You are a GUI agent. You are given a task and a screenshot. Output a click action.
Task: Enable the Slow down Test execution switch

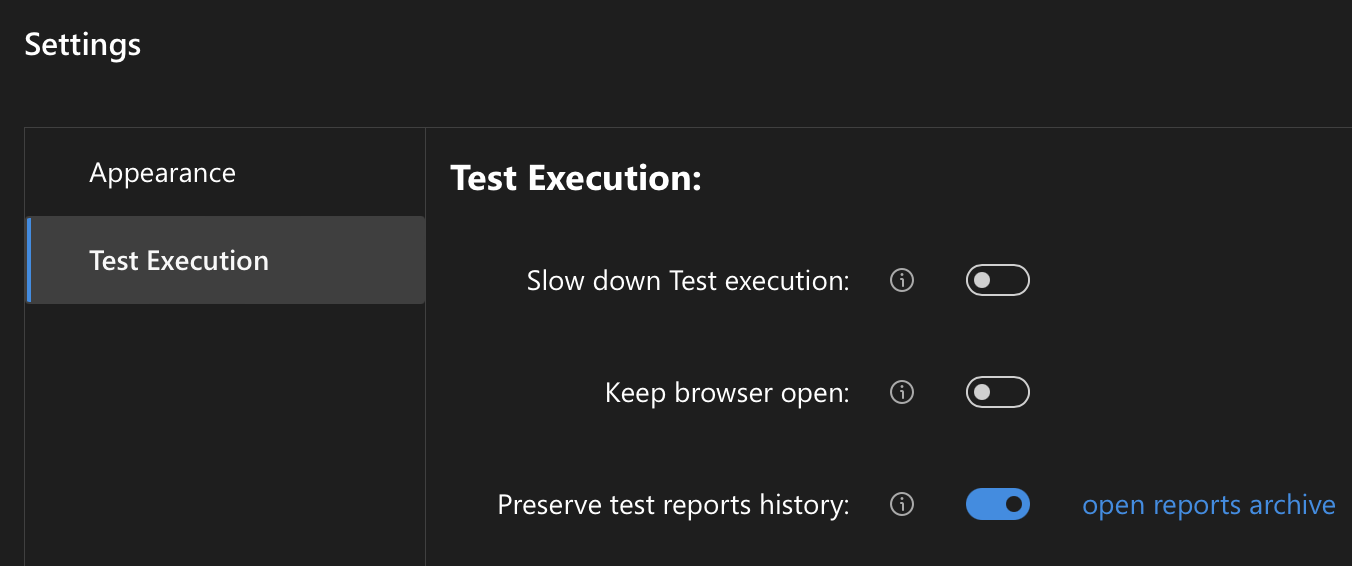coord(997,281)
